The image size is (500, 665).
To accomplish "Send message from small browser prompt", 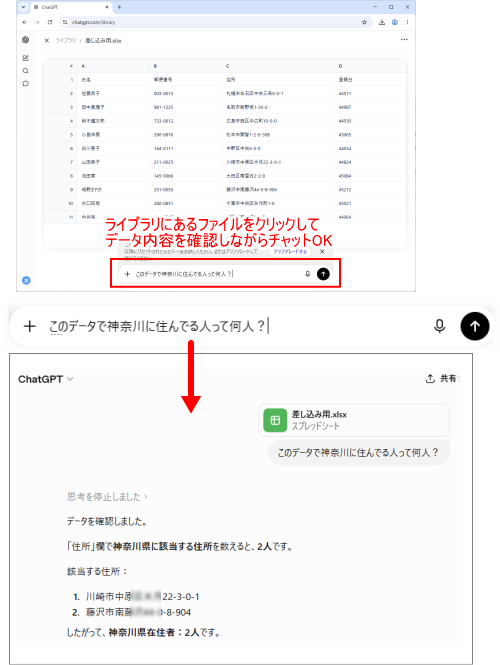I will click(323, 274).
